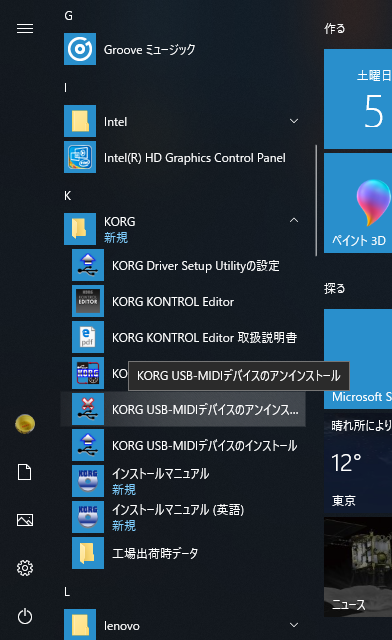The width and height of the screenshot is (392, 640).
Task: Launch KORG KONTROL Editor entry text
Action: (173, 302)
